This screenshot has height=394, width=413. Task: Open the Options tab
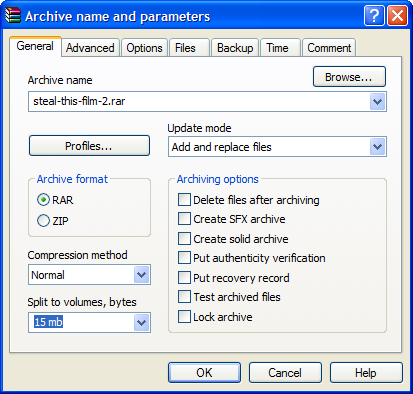(144, 48)
